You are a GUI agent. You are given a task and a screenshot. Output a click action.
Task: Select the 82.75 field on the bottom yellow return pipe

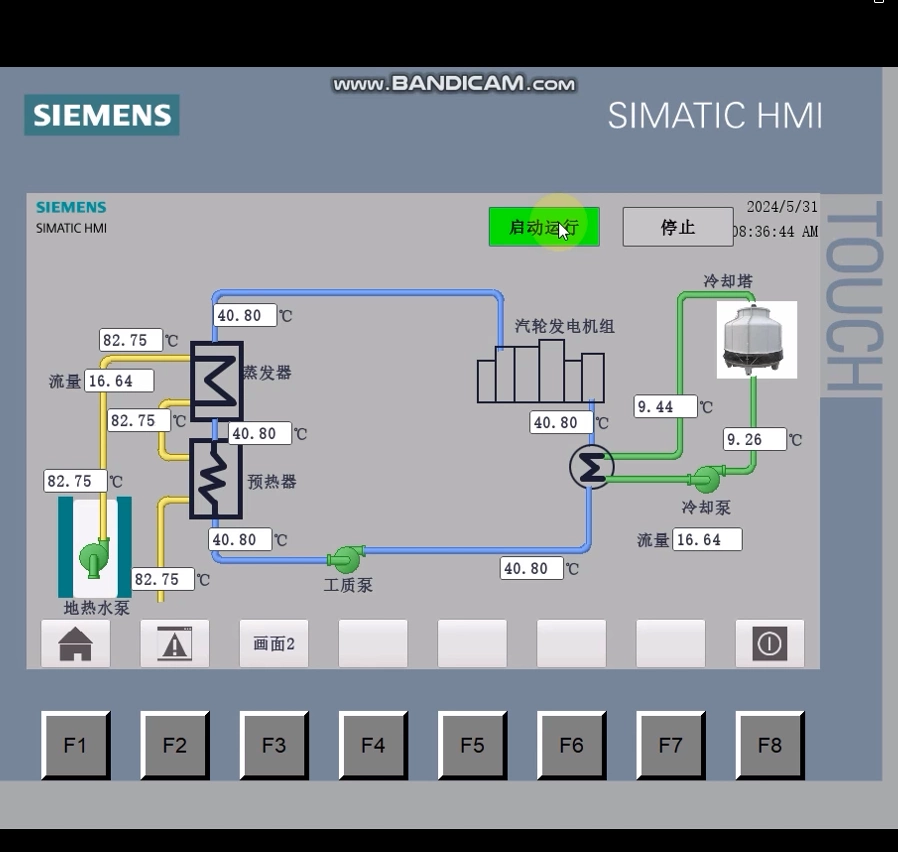tap(163, 579)
